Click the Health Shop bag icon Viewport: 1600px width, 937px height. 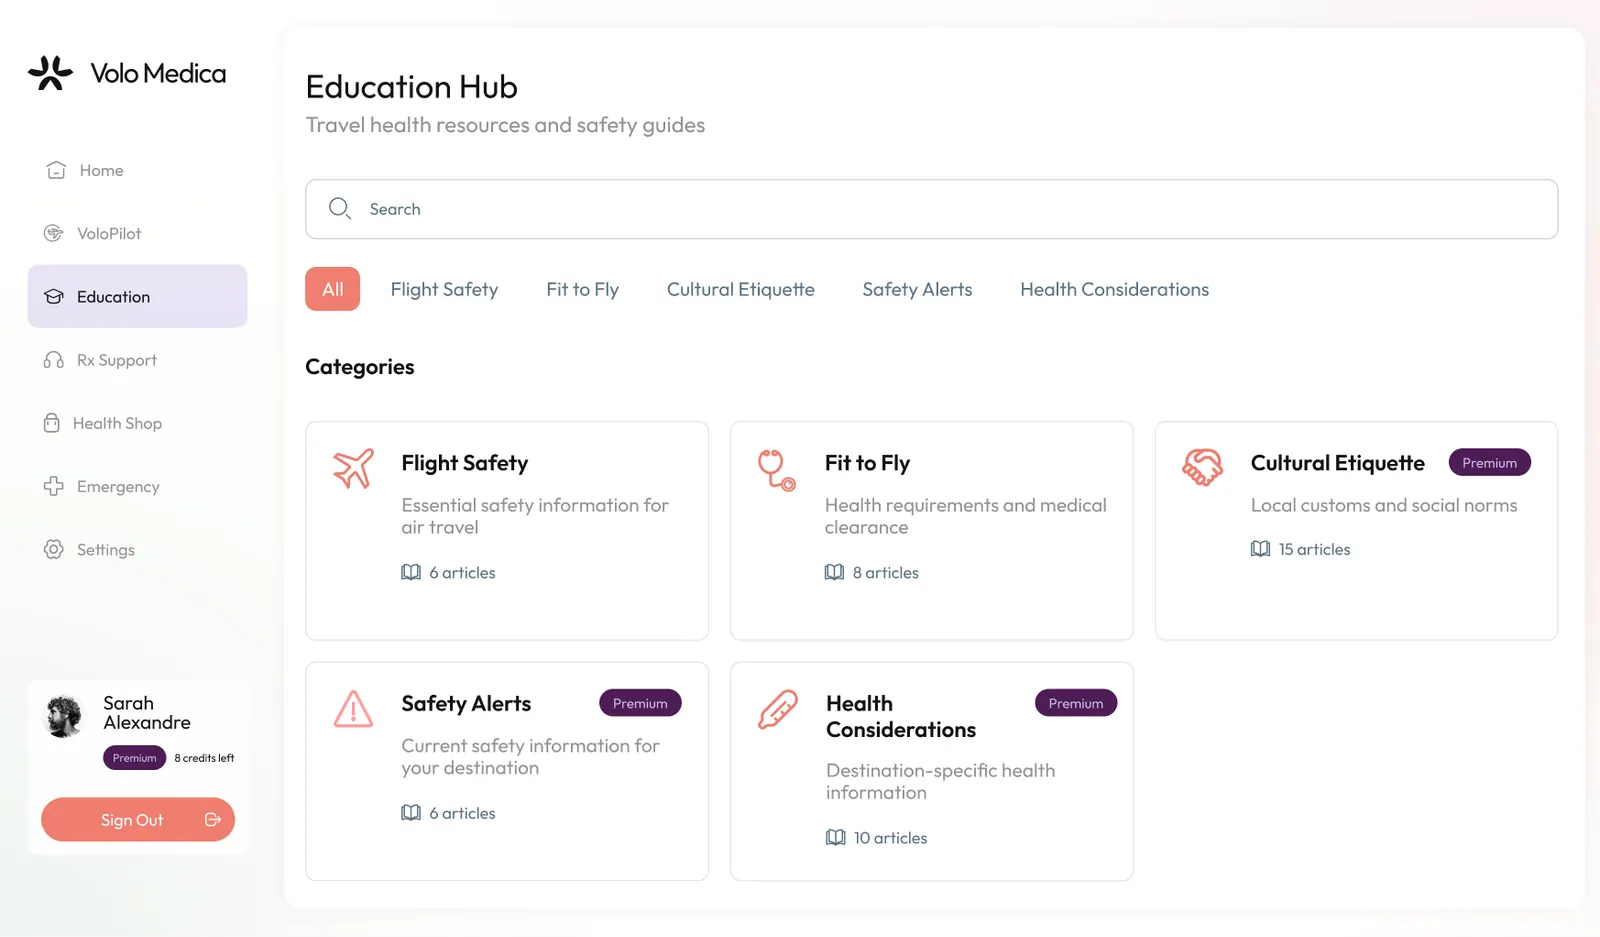52,423
